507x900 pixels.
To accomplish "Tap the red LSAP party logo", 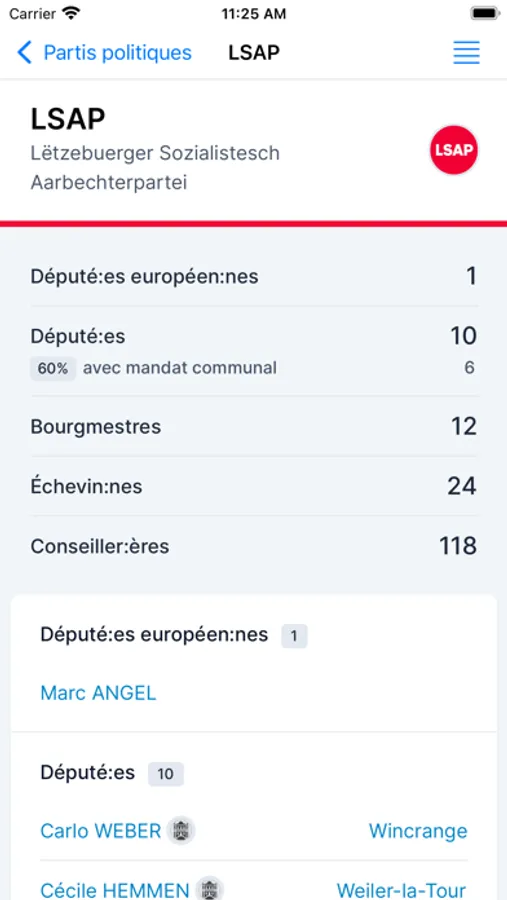I will point(454,150).
